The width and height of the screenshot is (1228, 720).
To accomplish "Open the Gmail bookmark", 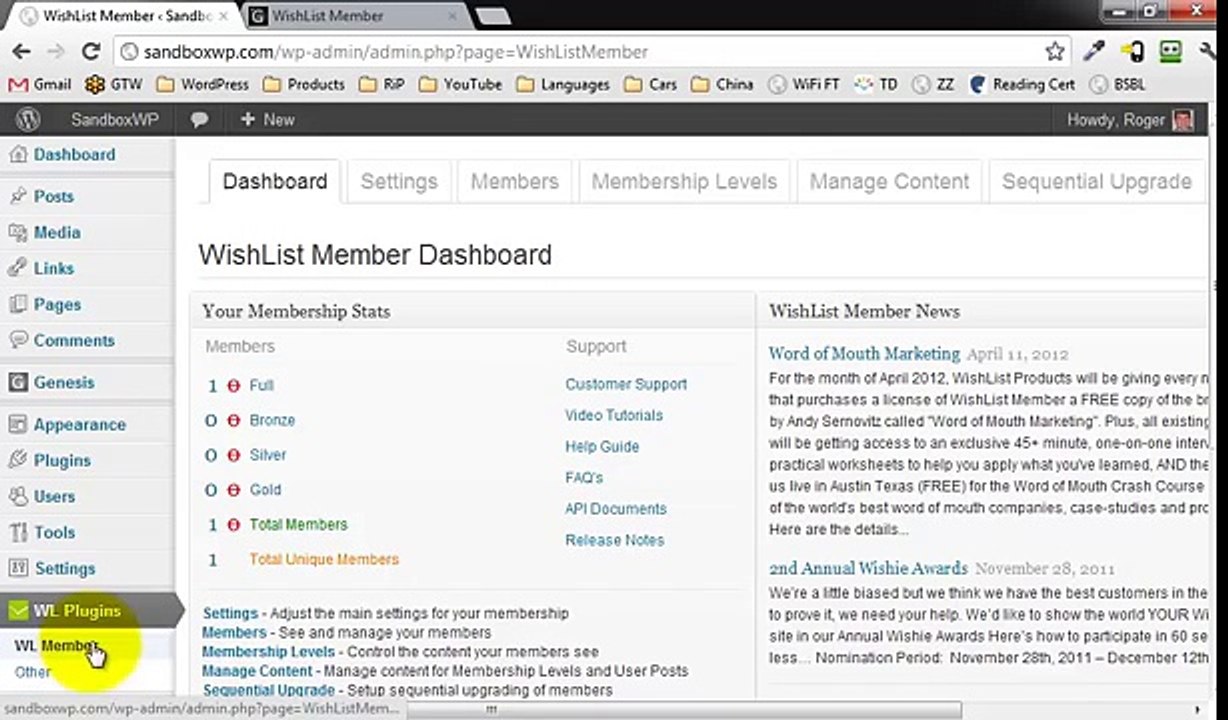I will (x=40, y=85).
